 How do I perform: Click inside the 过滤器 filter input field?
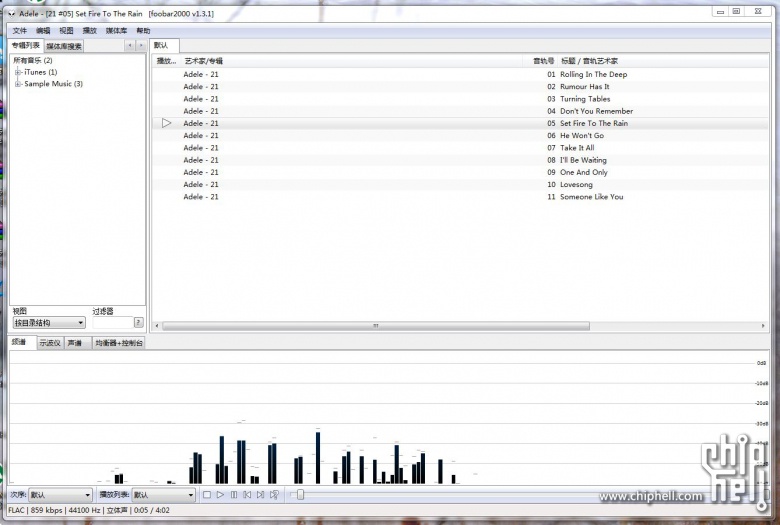[112, 322]
